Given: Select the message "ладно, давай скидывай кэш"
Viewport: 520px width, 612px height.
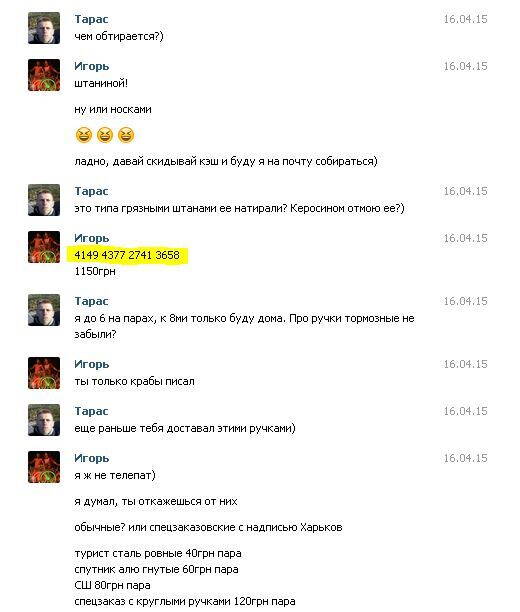Looking at the screenshot, I should (226, 161).
